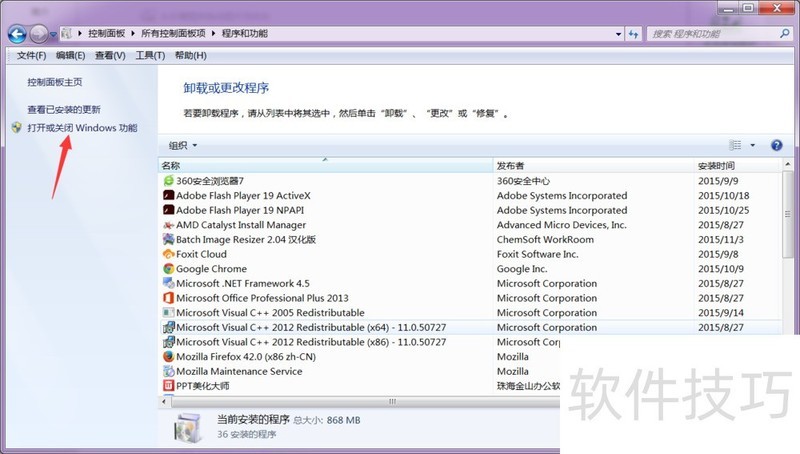Click the Forward navigation arrow
The height and width of the screenshot is (454, 800).
click(x=39, y=34)
